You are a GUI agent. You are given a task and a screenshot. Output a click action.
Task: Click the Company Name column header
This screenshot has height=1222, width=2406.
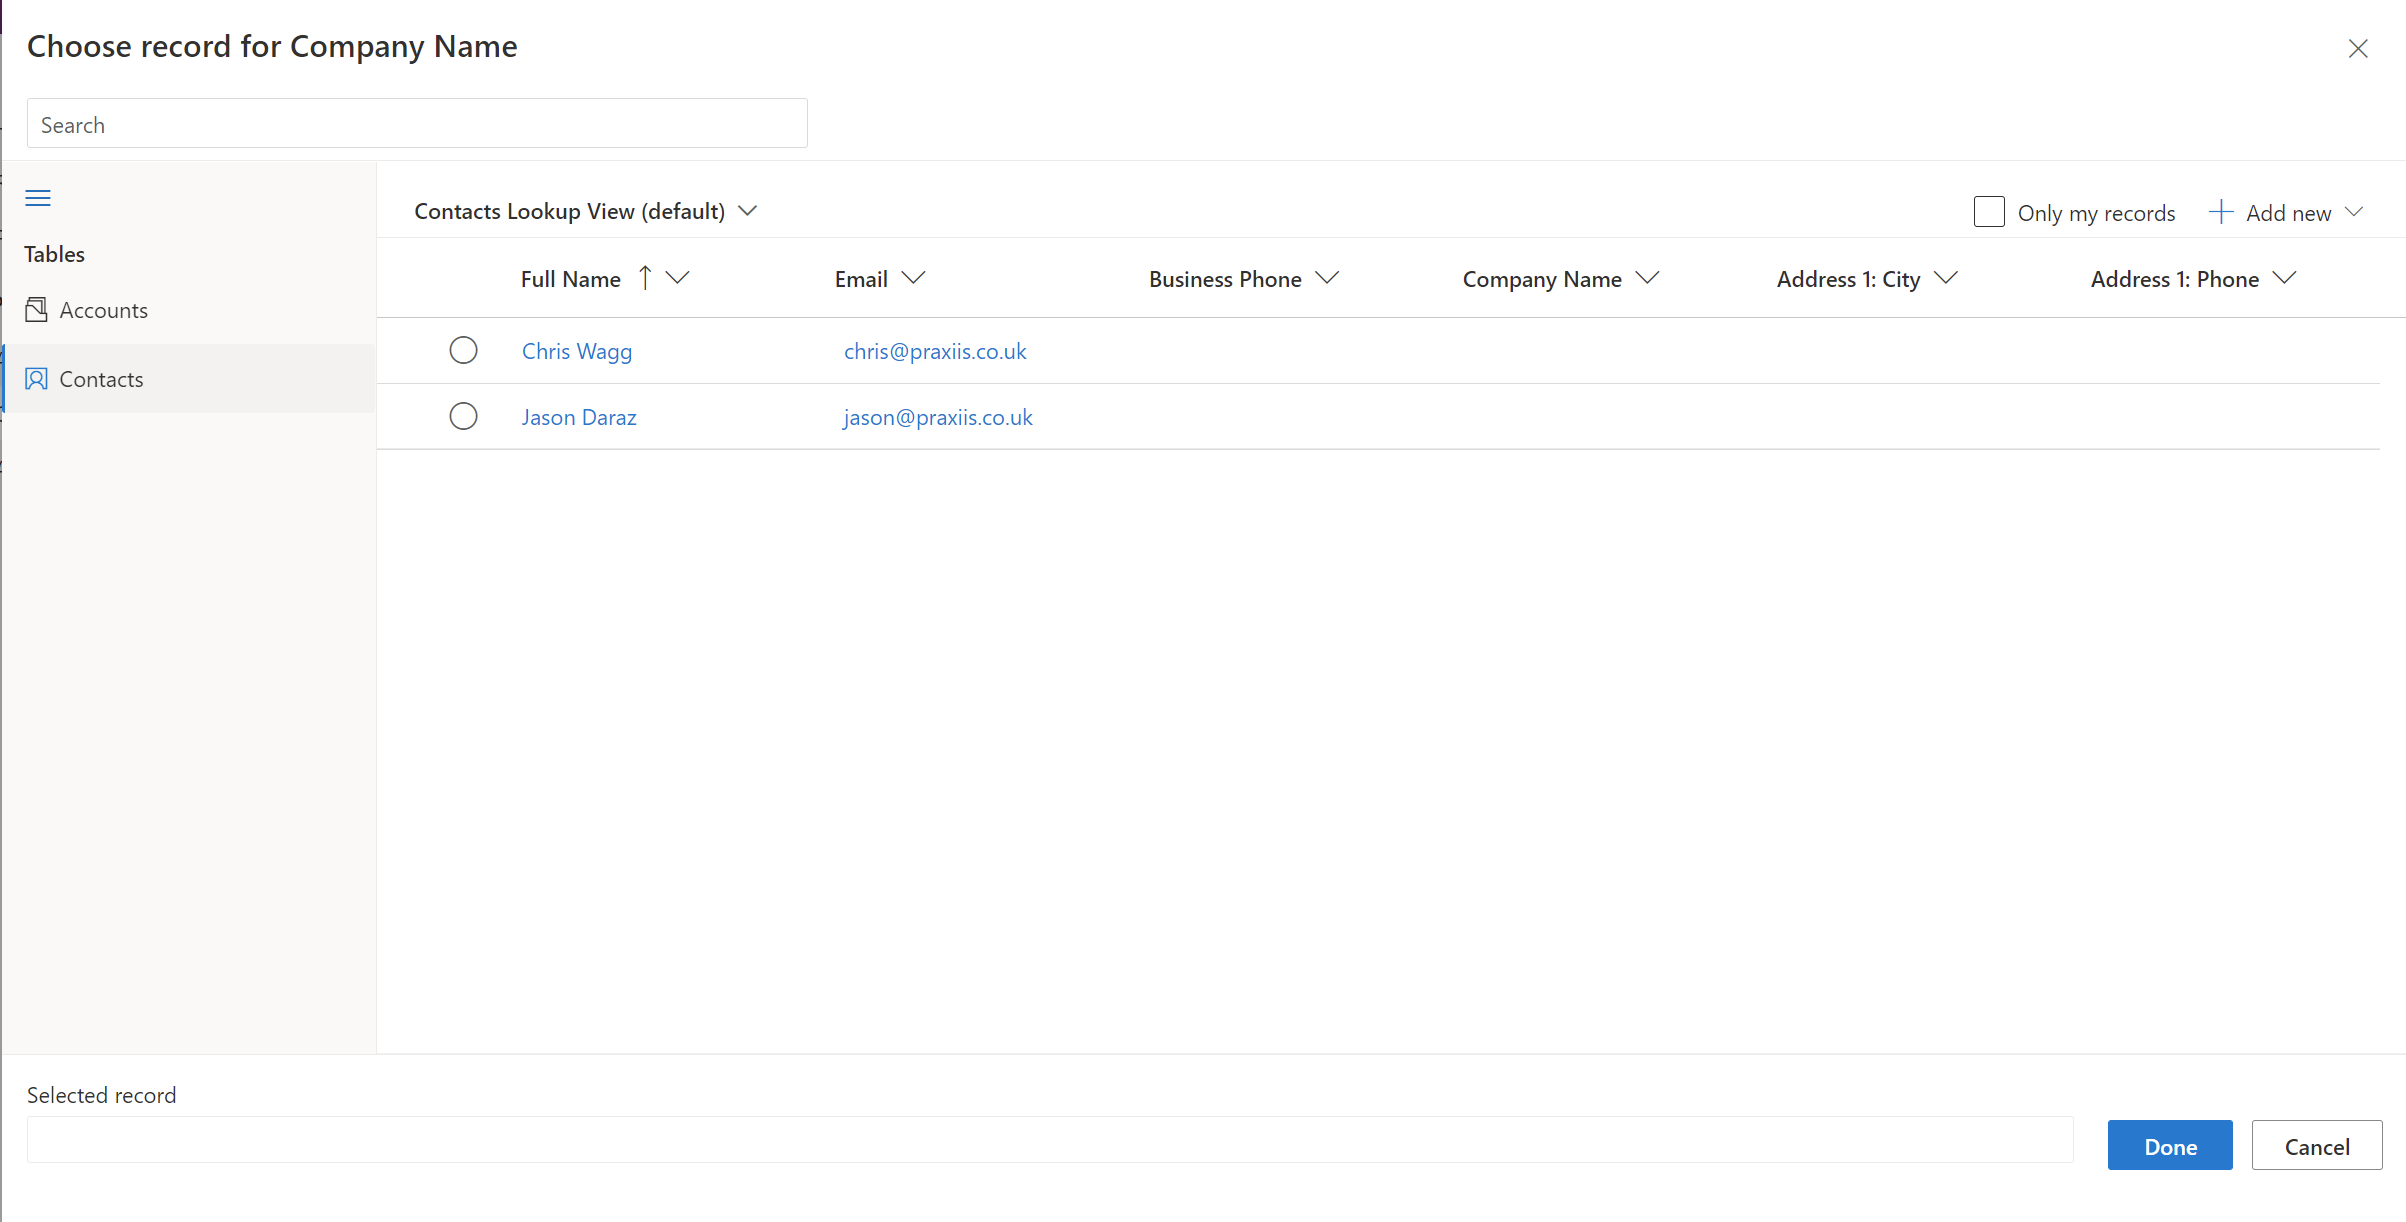1542,279
